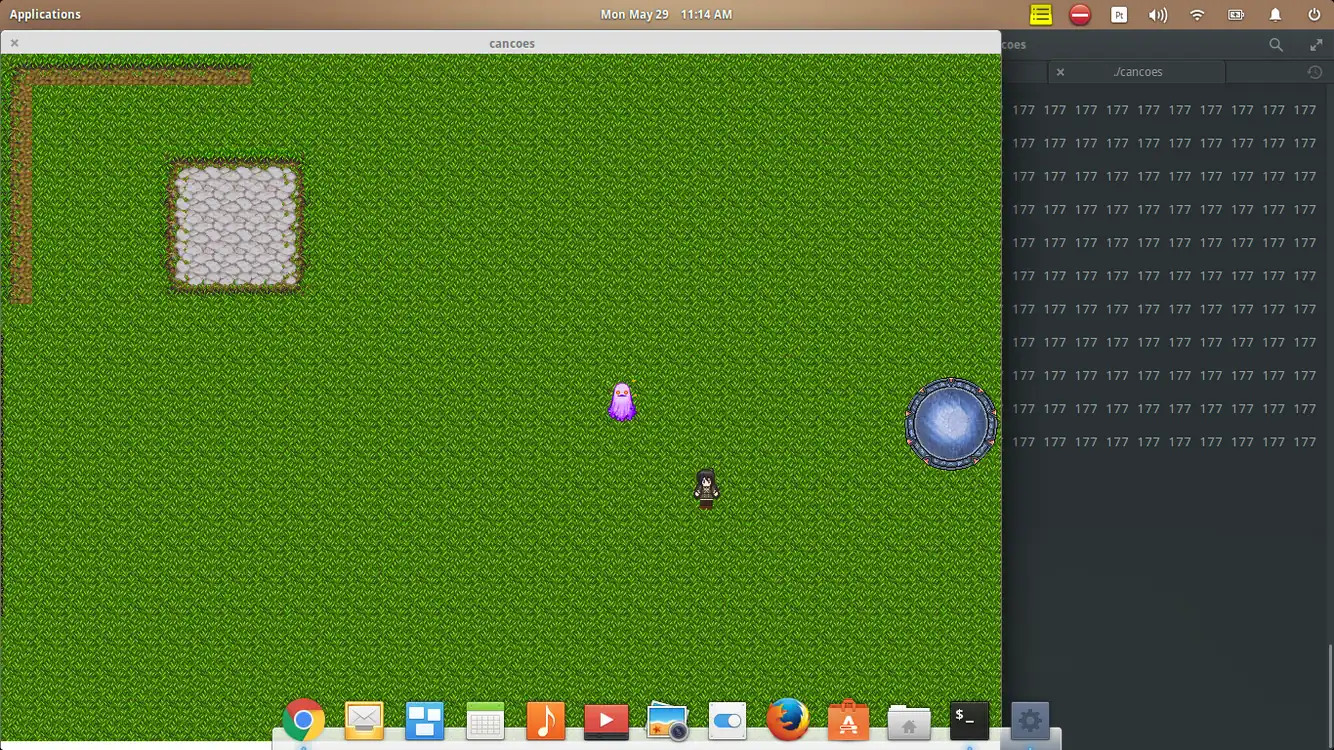Open Firefox from the dock
The image size is (1334, 750).
click(788, 720)
